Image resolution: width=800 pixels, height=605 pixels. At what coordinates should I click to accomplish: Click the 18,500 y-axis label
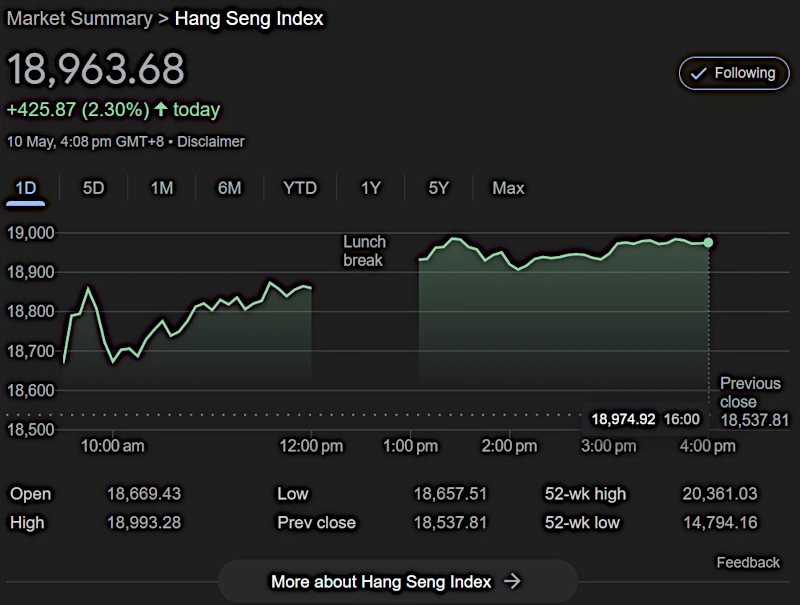(30, 430)
